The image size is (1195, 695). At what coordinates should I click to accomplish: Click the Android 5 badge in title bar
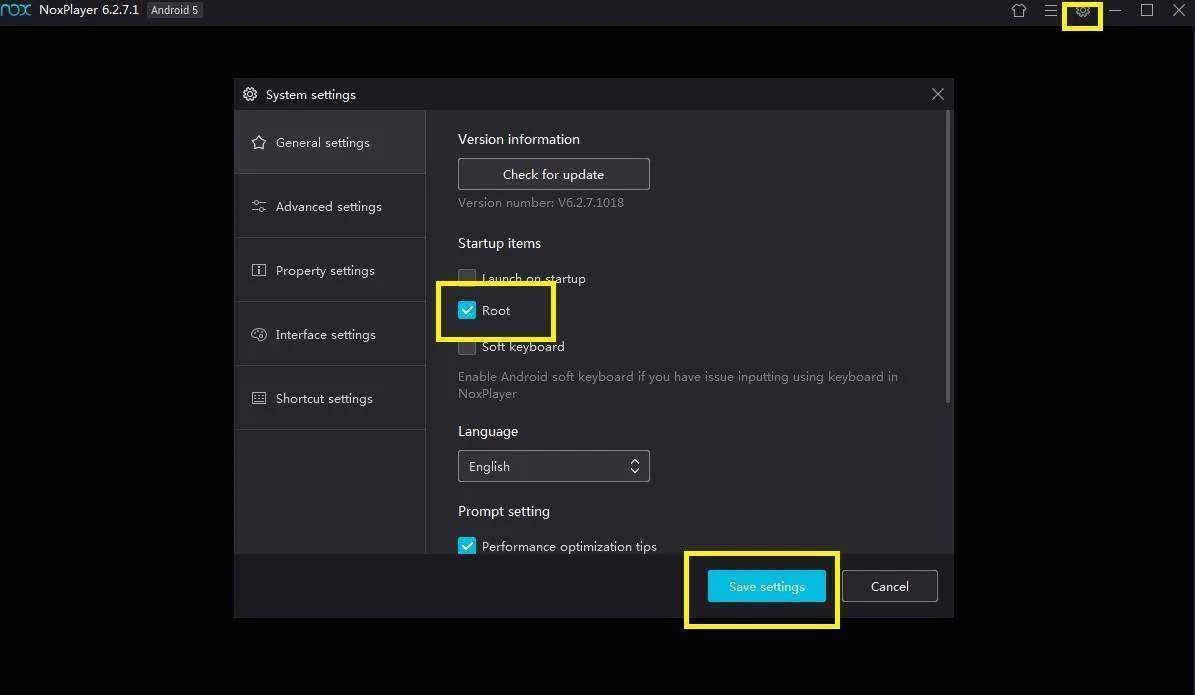(175, 10)
